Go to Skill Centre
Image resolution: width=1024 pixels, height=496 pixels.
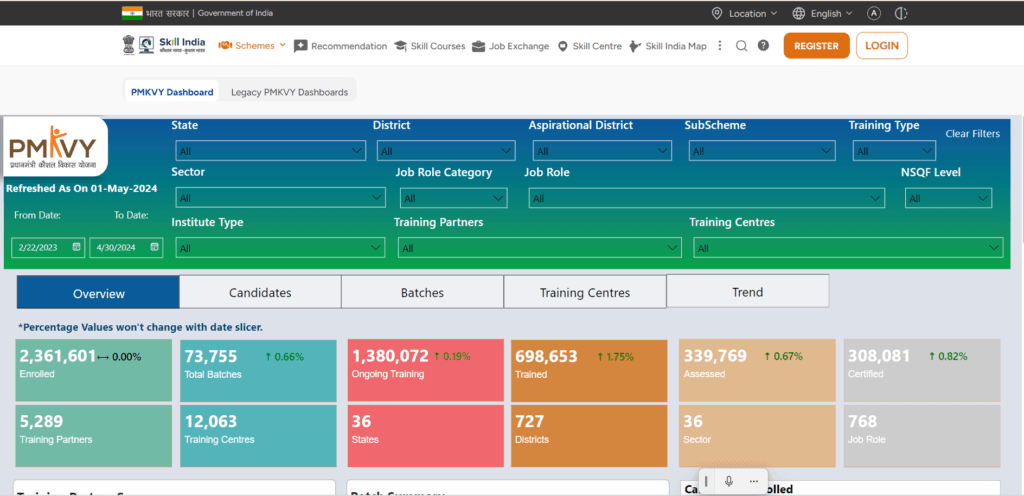click(x=590, y=46)
